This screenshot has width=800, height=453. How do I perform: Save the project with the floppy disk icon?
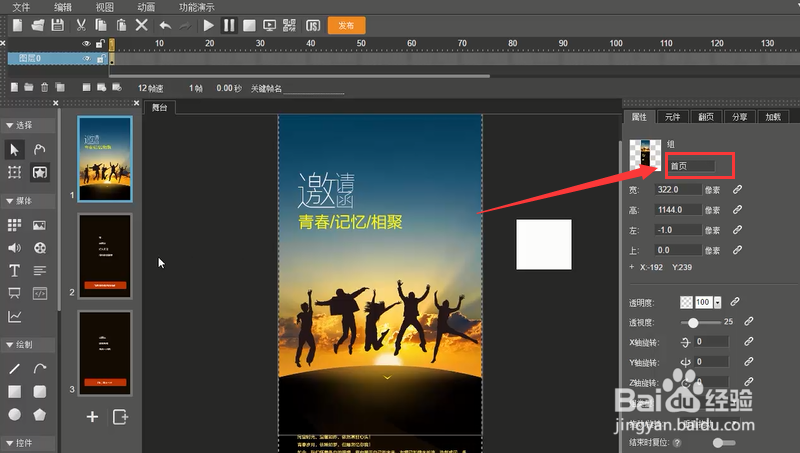(x=58, y=25)
